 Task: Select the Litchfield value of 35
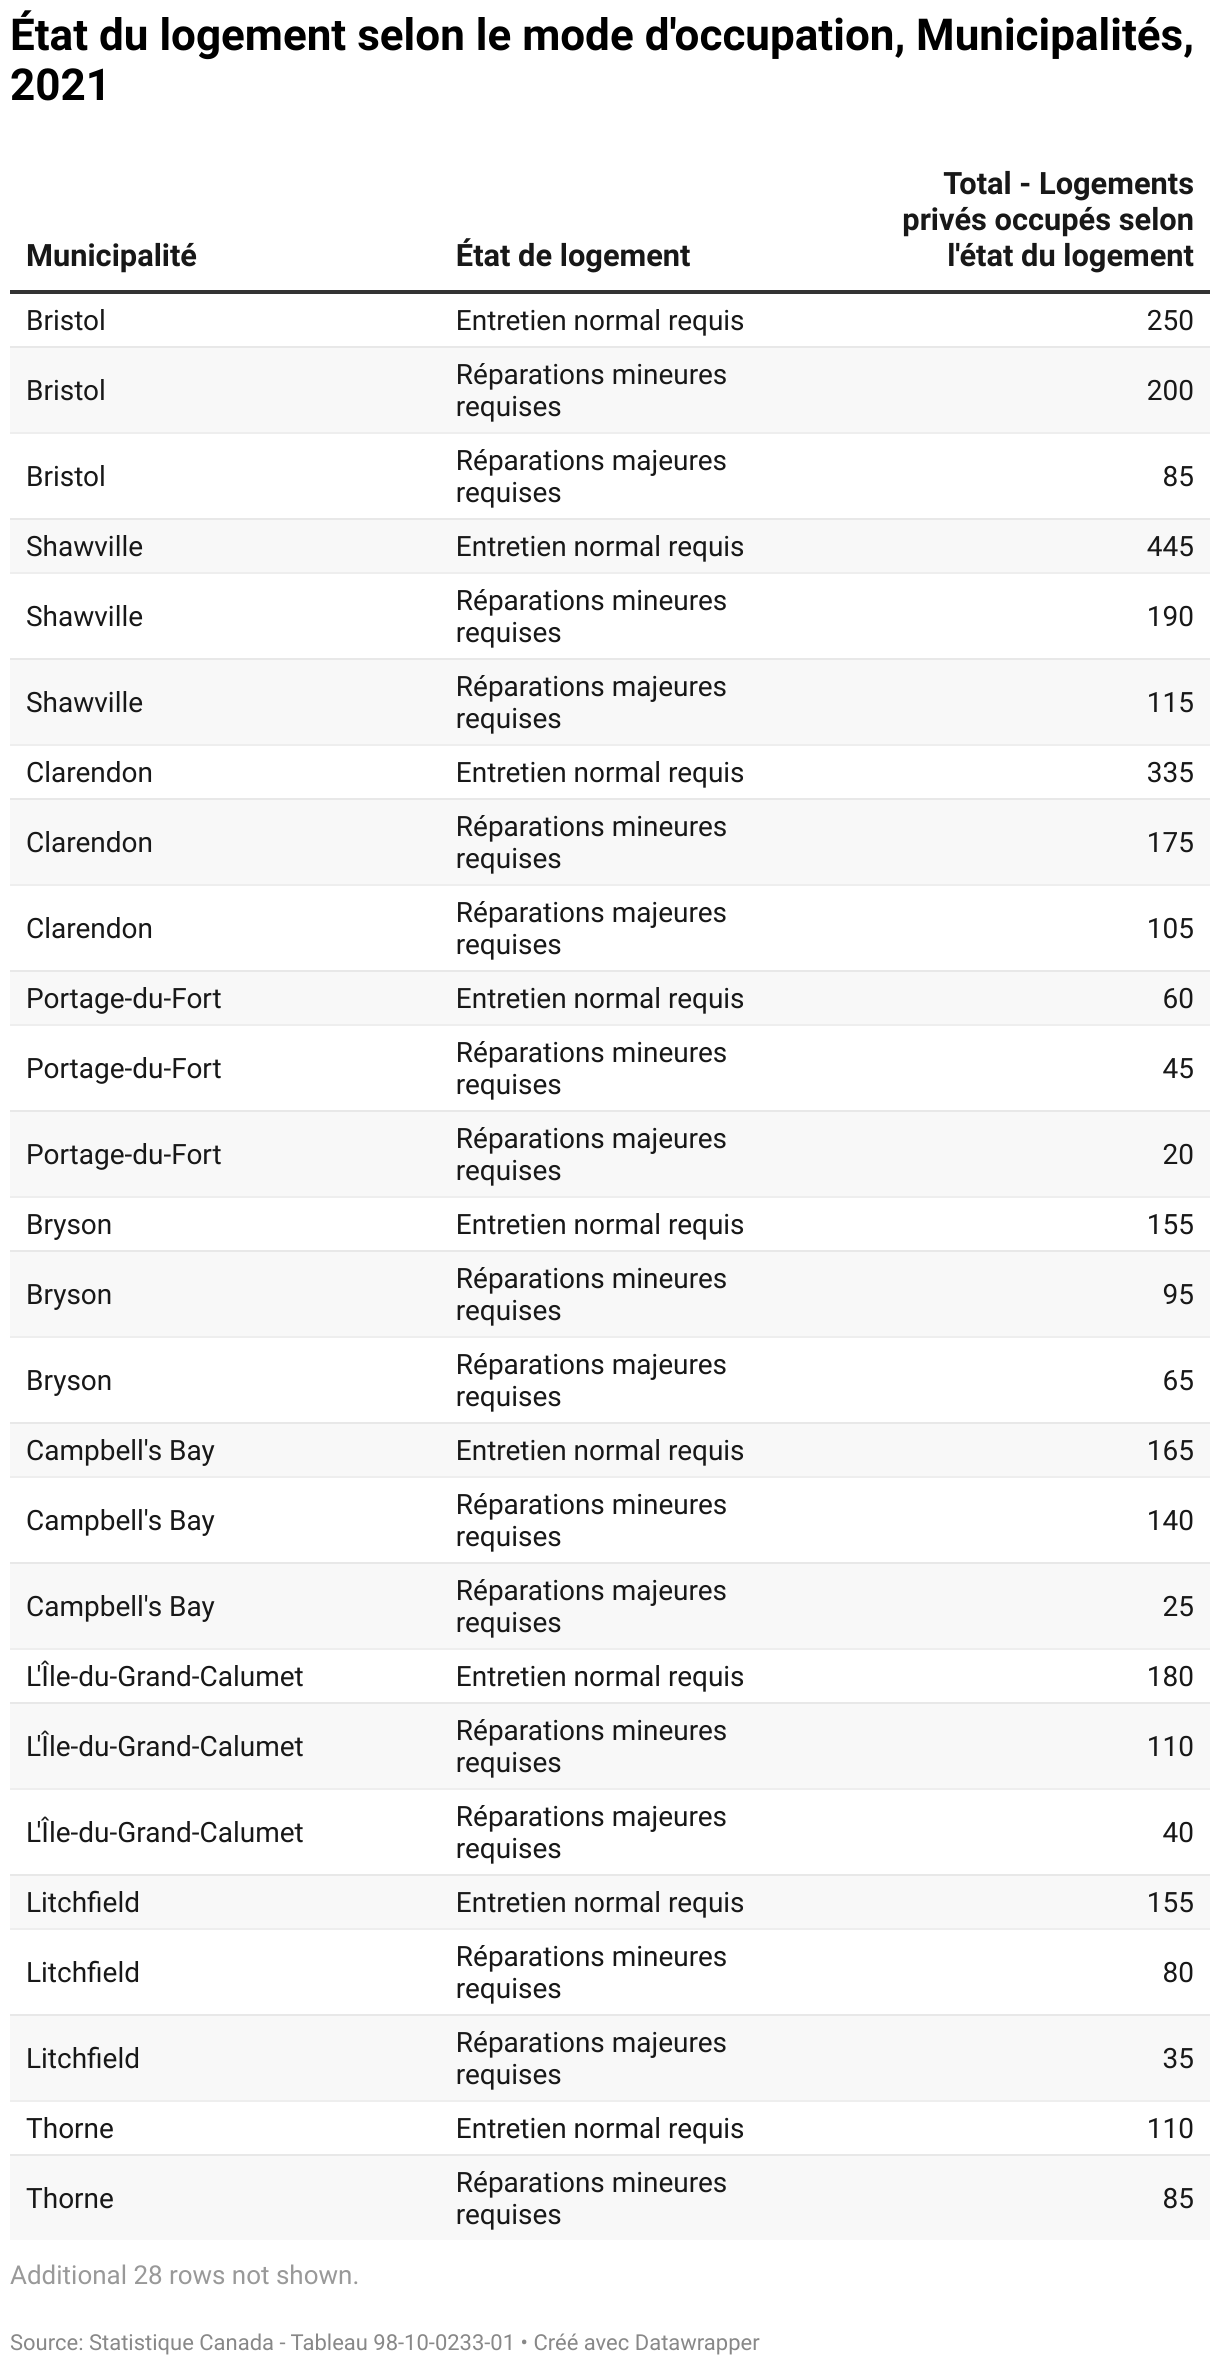(x=1178, y=2059)
